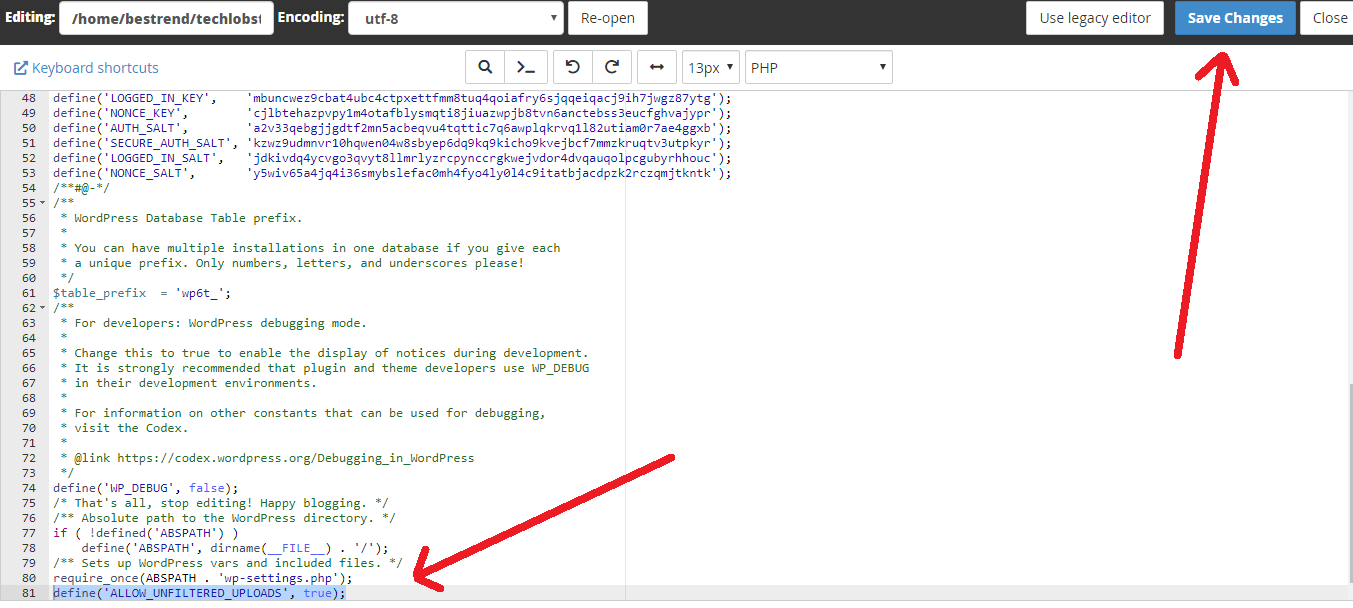The image size is (1353, 608).
Task: Collapse the comment block at line 55
Action: (42, 203)
